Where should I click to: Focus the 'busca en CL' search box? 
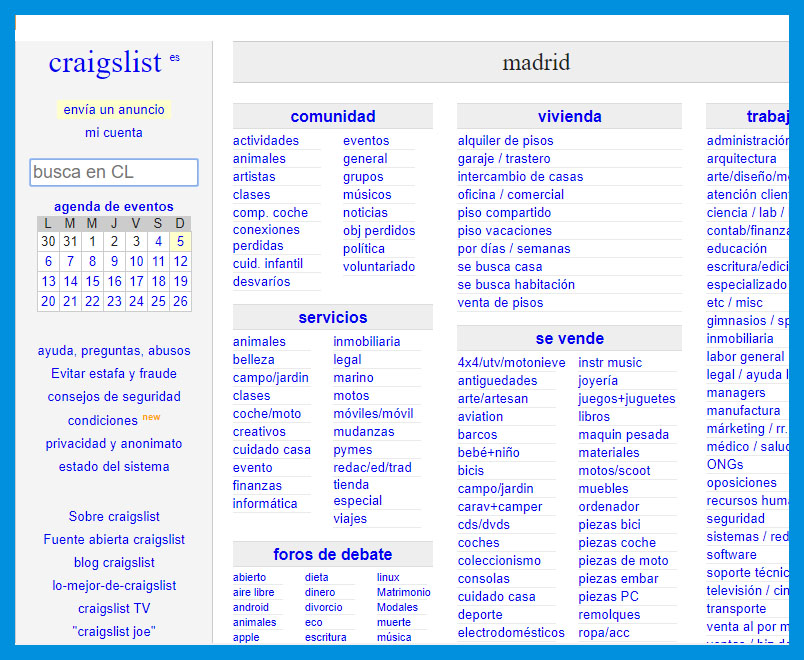114,172
